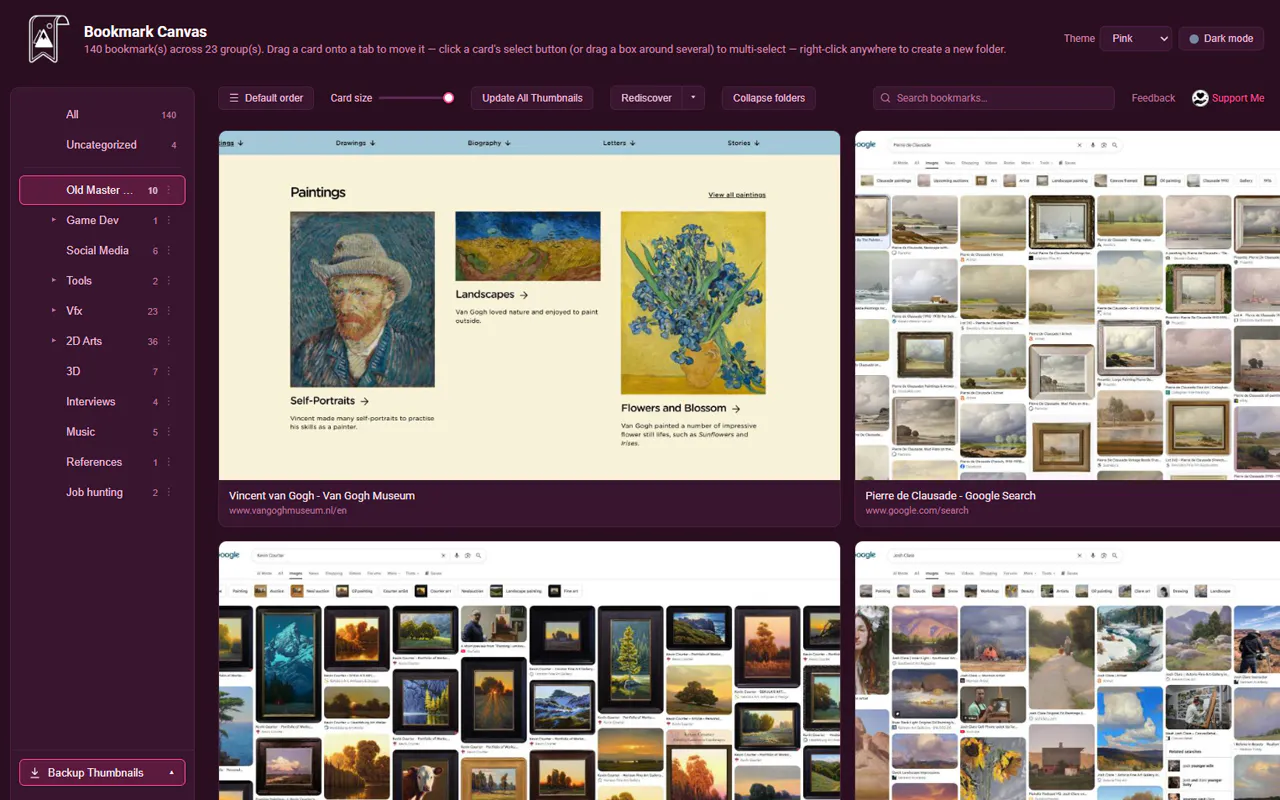Click the Default order button
The image size is (1280, 800).
266,98
